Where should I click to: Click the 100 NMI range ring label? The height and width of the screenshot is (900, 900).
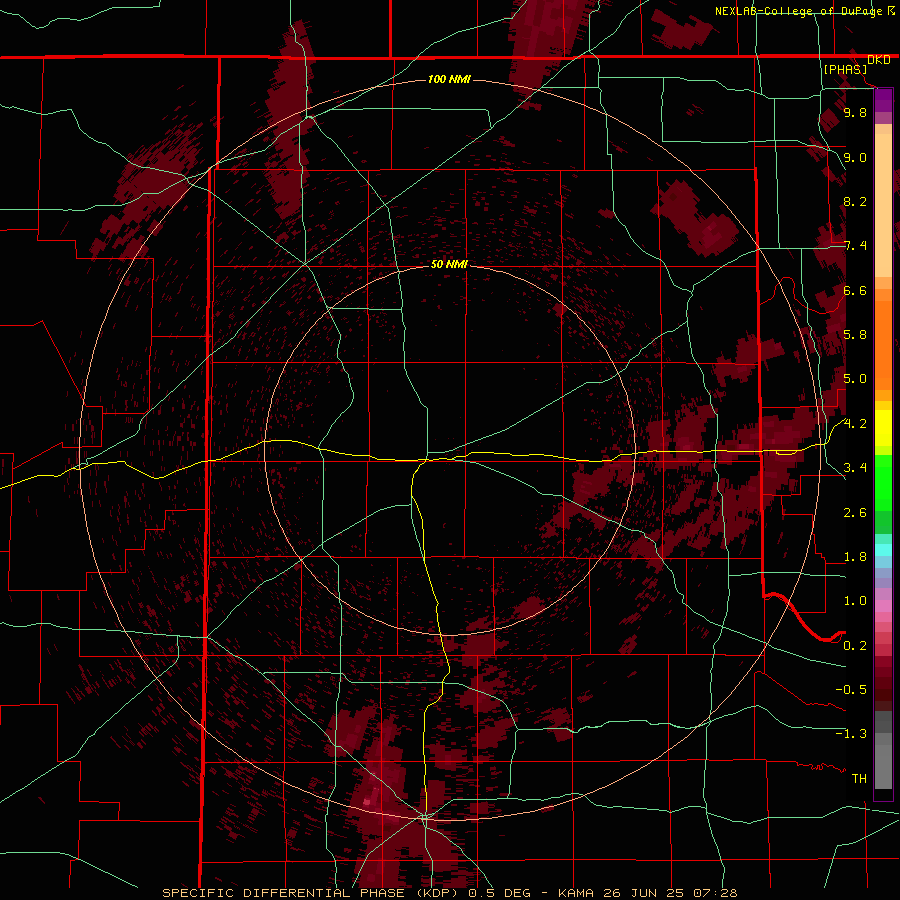tap(449, 79)
